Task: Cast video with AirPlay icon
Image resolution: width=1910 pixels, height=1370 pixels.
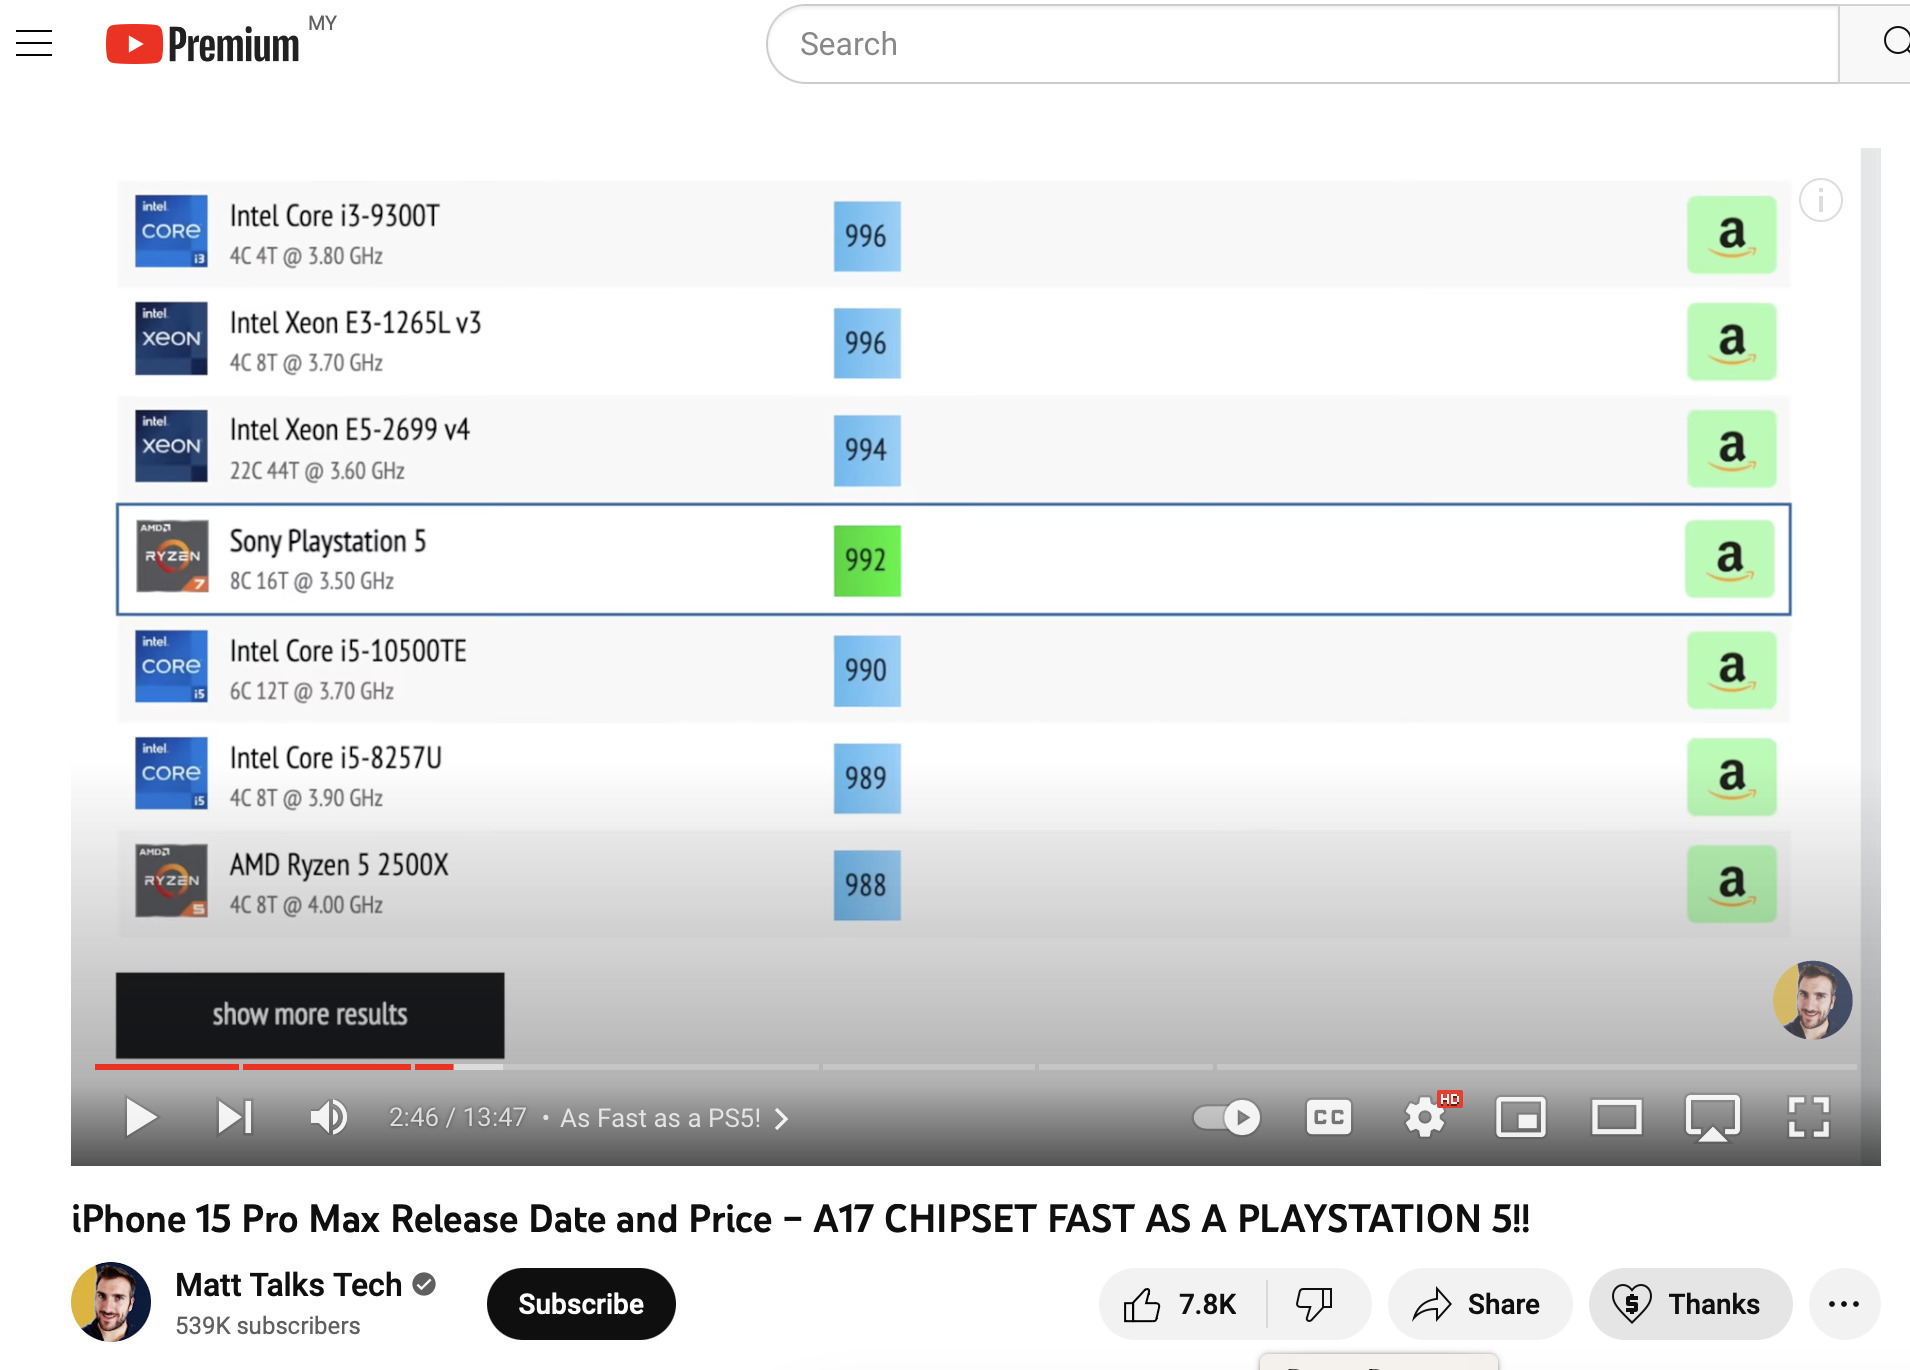Action: click(1712, 1117)
